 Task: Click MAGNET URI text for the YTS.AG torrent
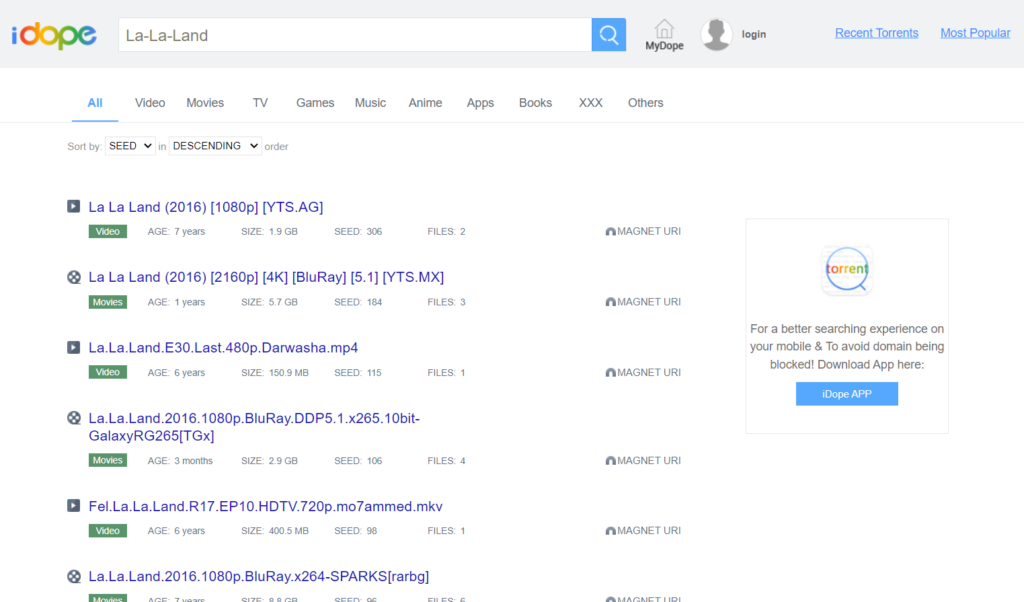click(x=649, y=231)
